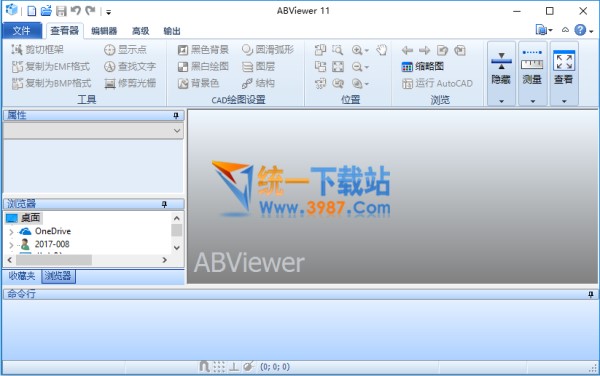This screenshot has height=376, width=600.
Task: Click the save icon in quick access toolbar
Action: click(x=61, y=11)
